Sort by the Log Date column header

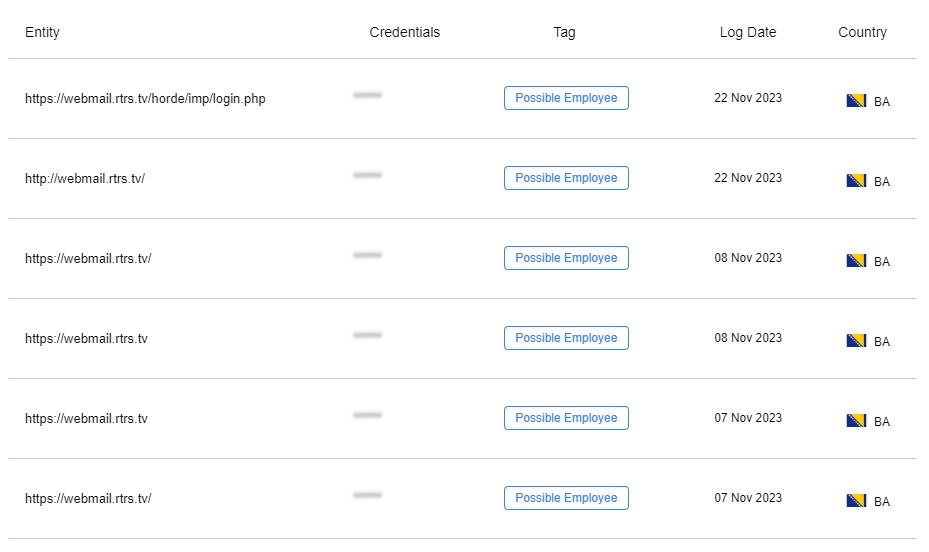748,33
